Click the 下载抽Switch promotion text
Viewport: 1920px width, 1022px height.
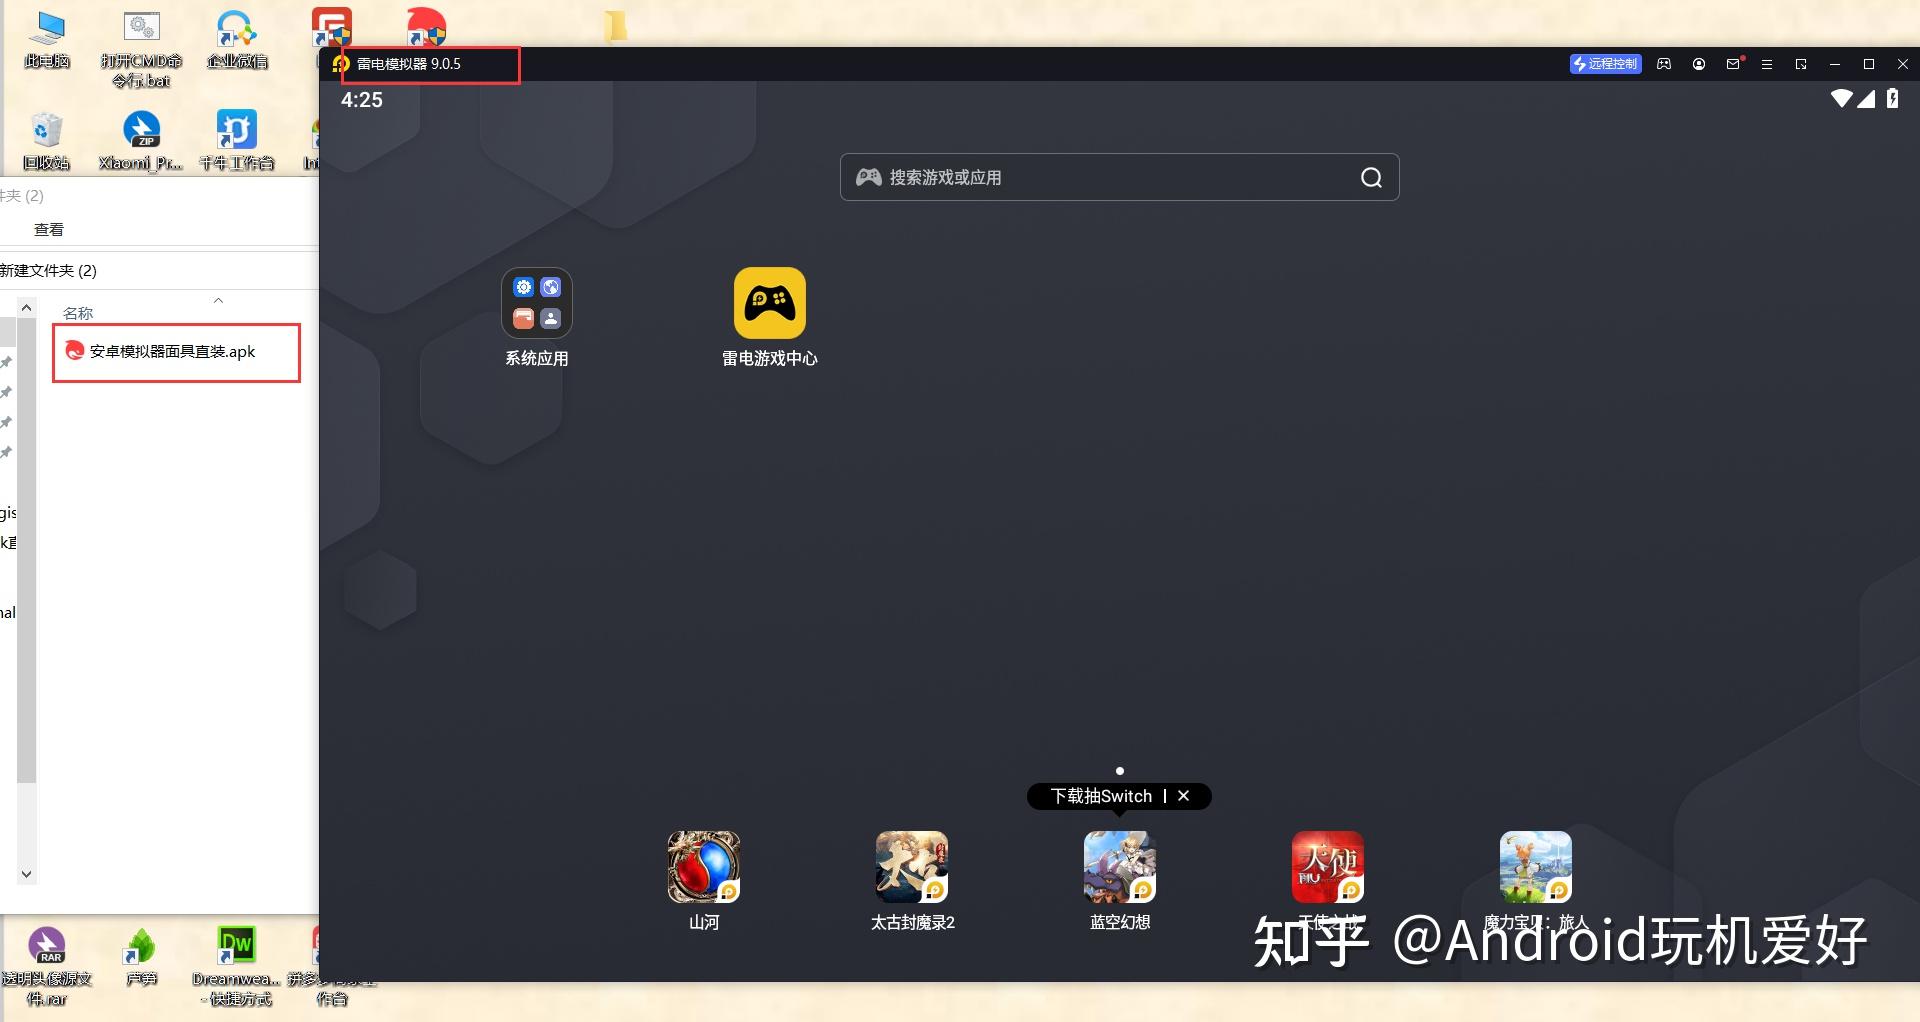pyautogui.click(x=1101, y=796)
